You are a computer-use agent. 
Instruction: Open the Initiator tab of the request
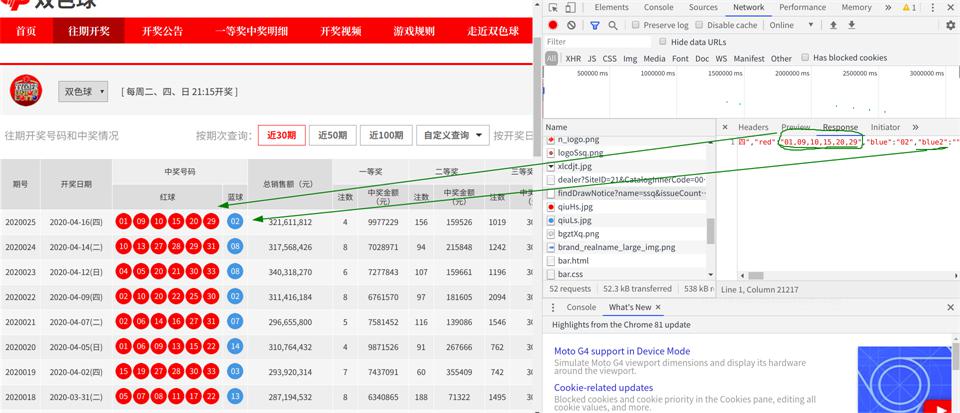(885, 127)
